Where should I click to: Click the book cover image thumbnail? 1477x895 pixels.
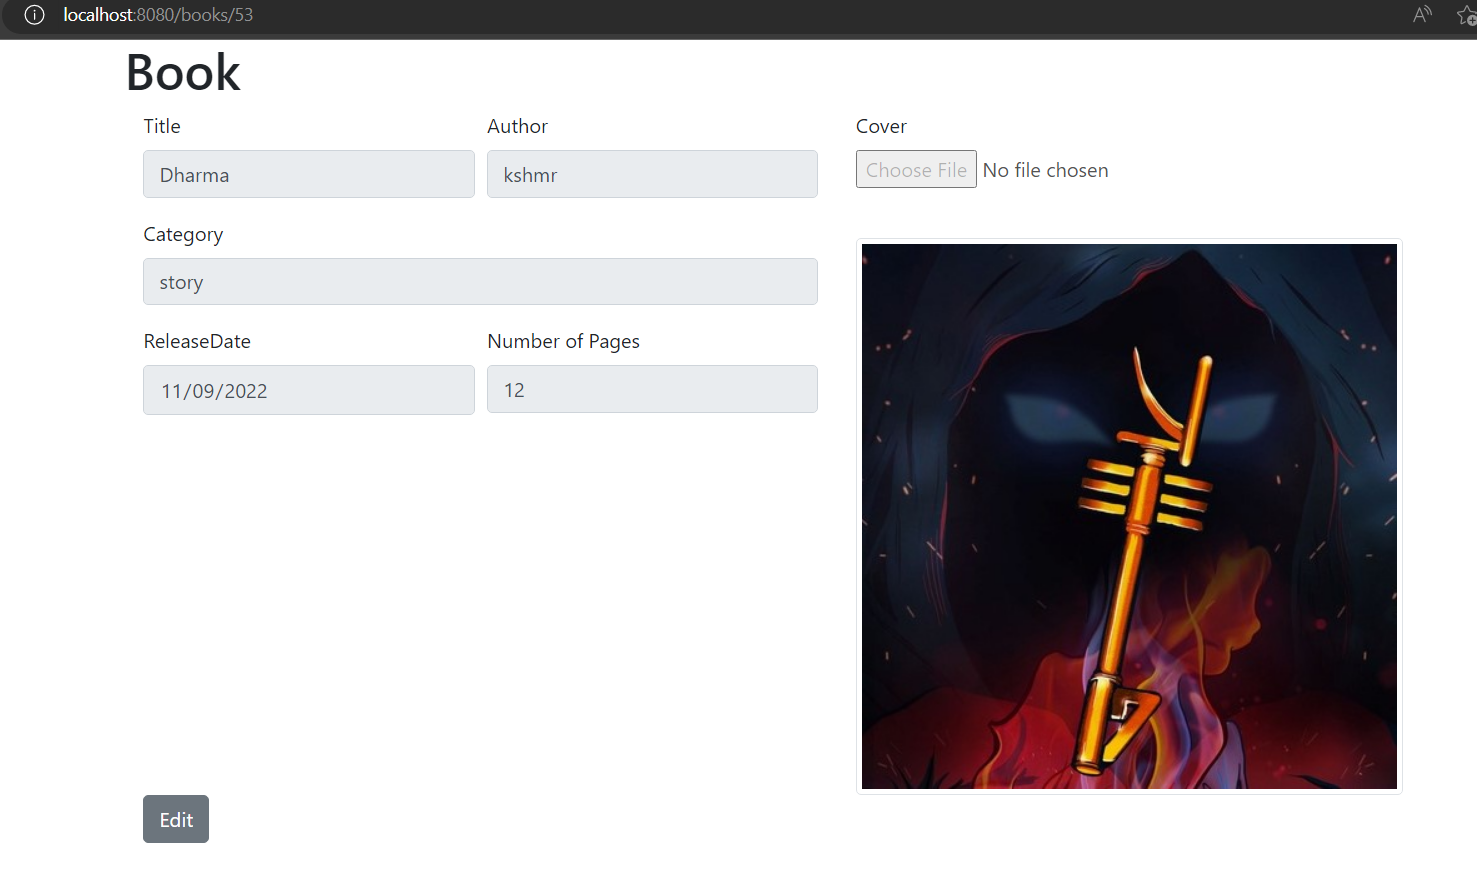tap(1129, 516)
